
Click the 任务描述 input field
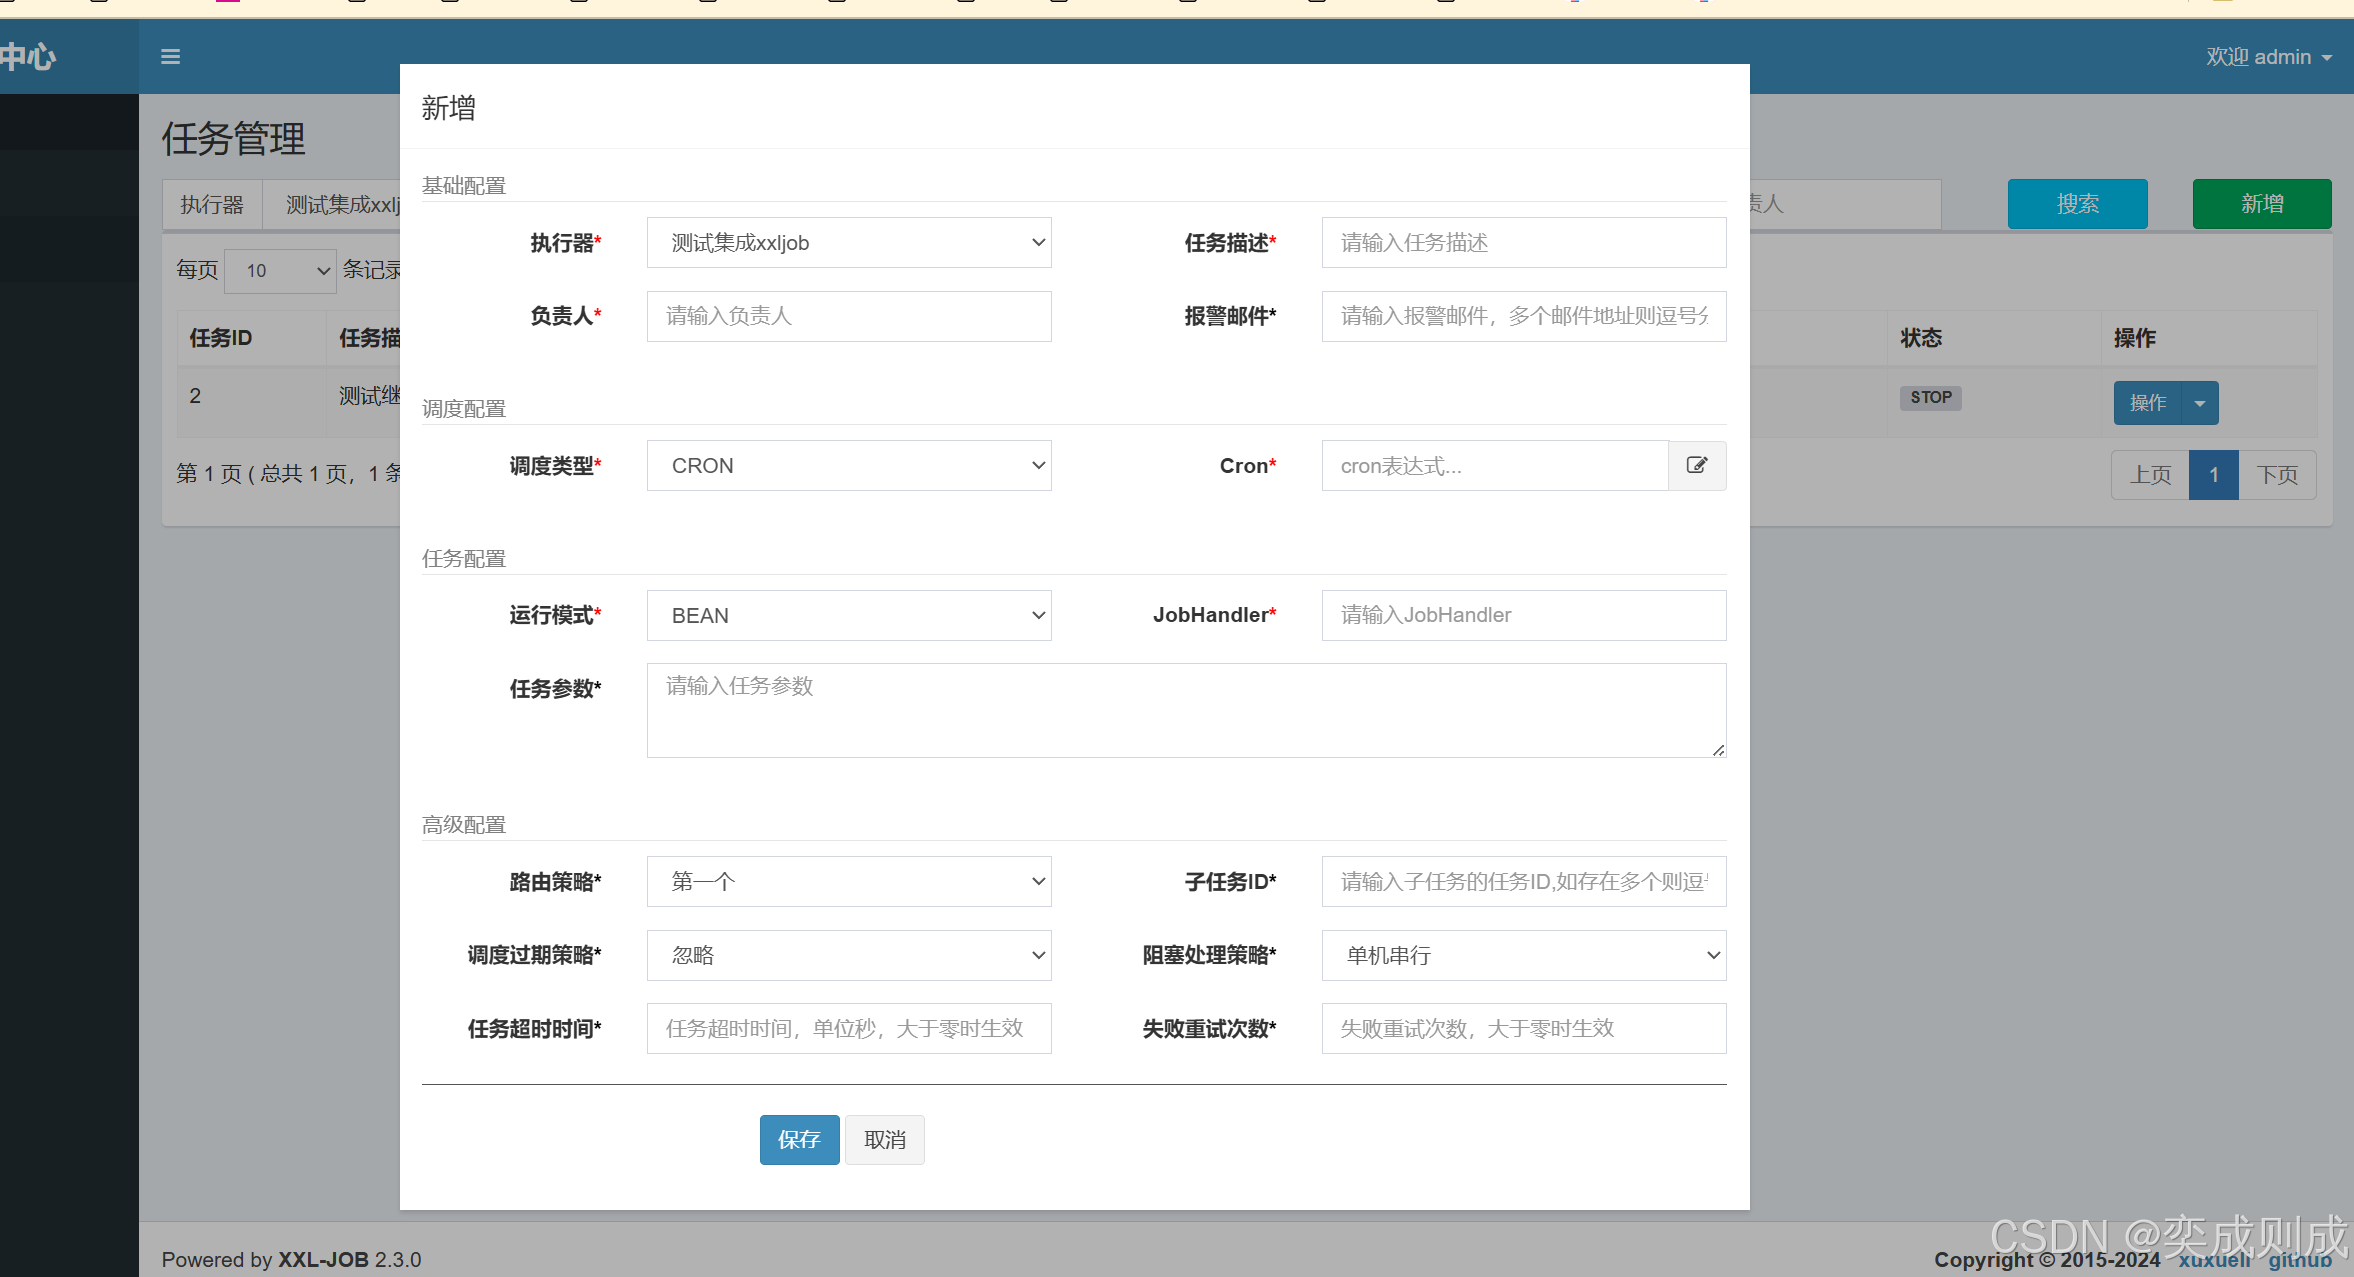pyautogui.click(x=1523, y=243)
